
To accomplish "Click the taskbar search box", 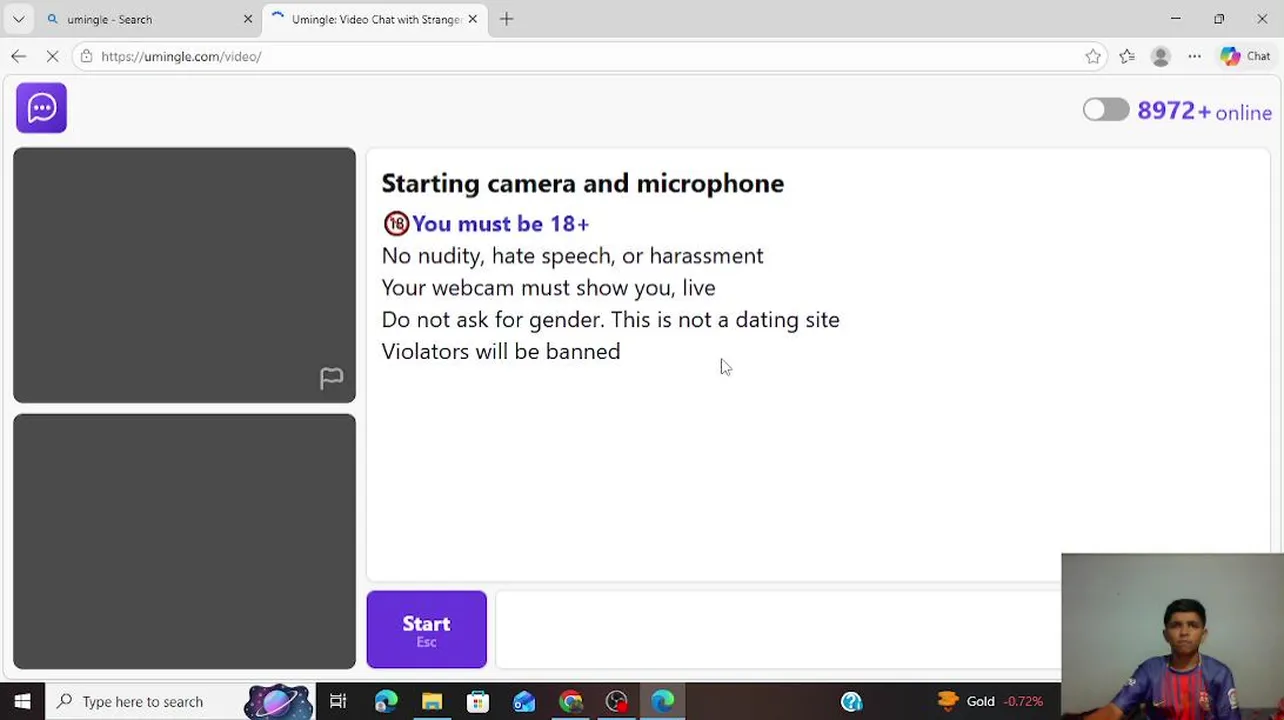I will tap(180, 702).
